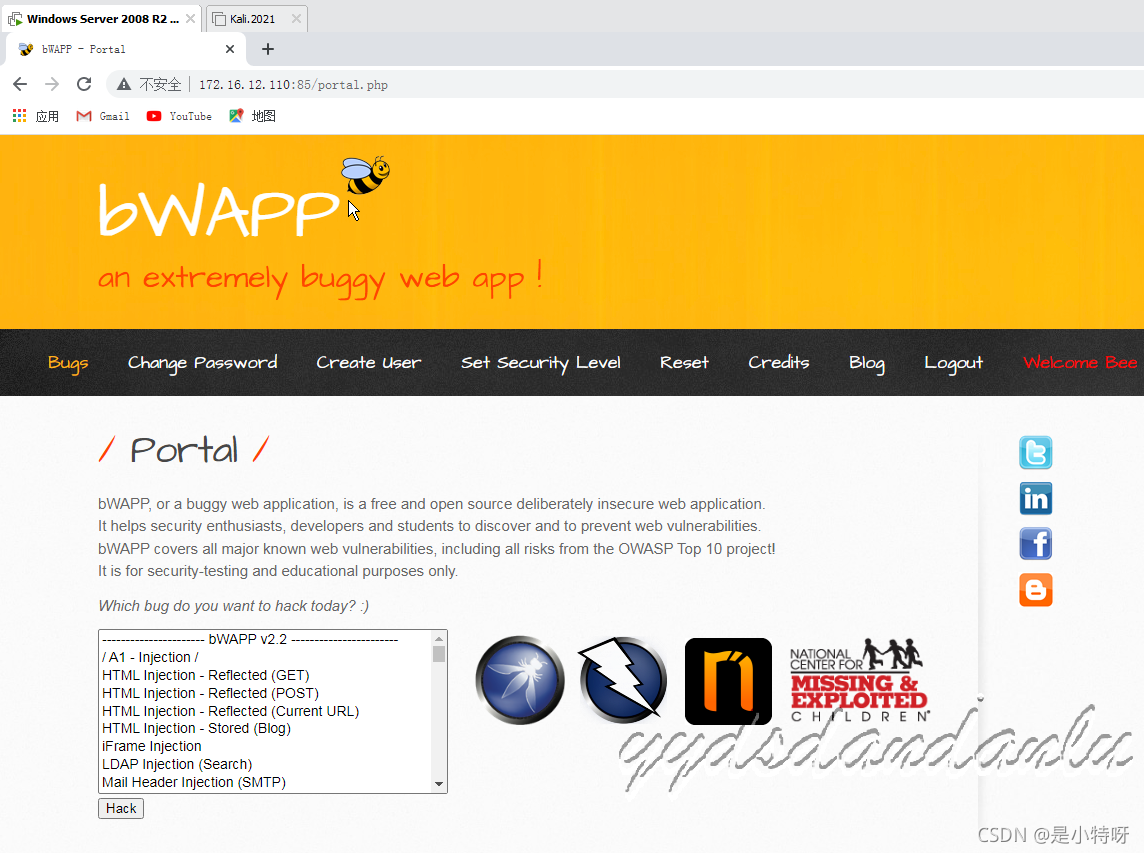Viewport: 1144px width, 853px height.
Task: Open the maps bookmark 地图
Action: [252, 116]
